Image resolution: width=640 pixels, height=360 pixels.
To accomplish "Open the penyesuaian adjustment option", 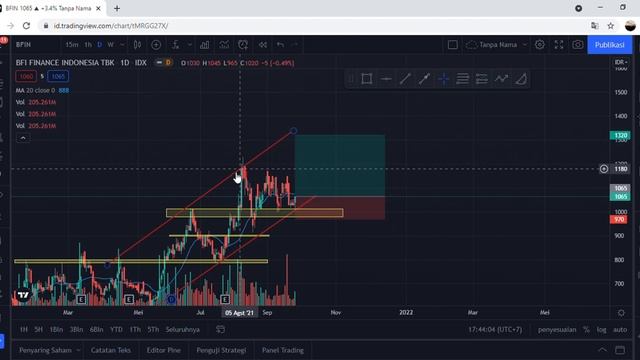I will pos(557,329).
